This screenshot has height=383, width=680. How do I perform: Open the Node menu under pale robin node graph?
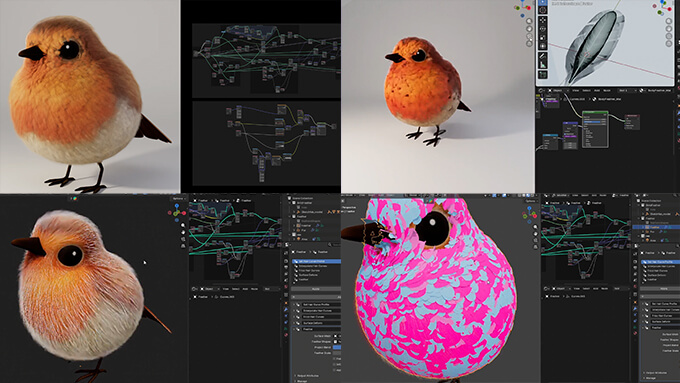tap(255, 289)
